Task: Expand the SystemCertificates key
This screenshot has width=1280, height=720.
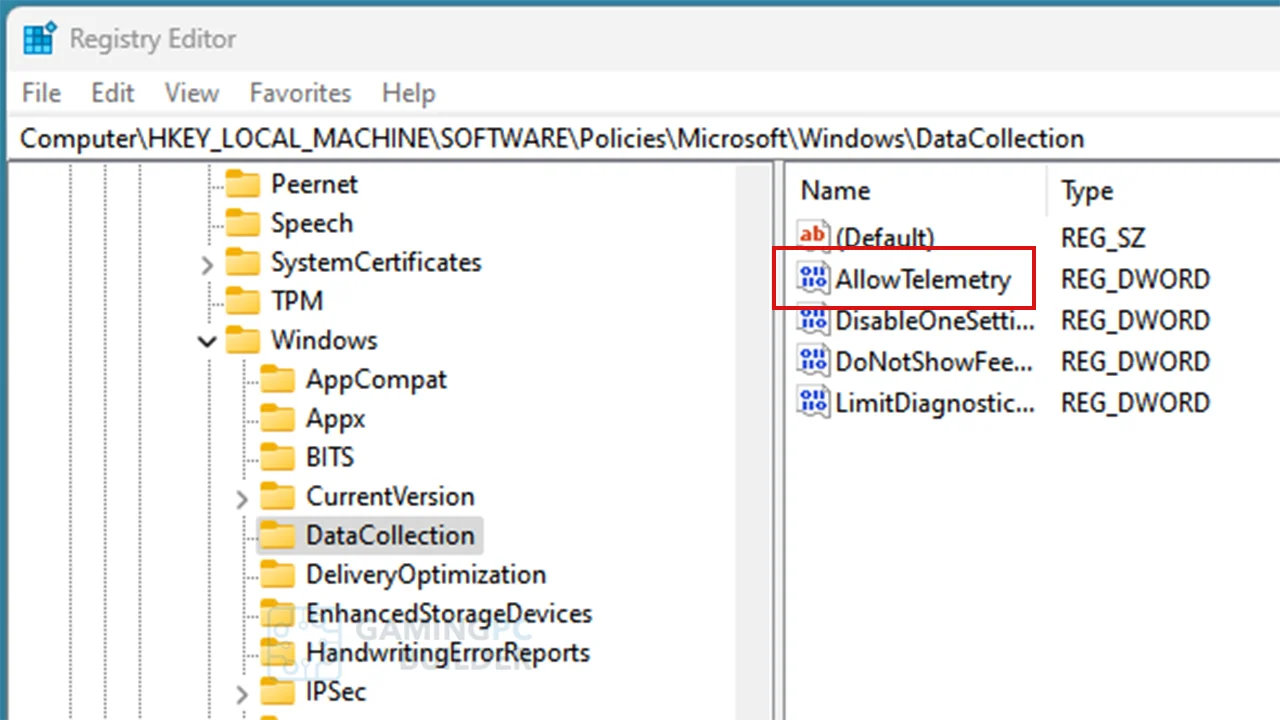Action: click(207, 264)
